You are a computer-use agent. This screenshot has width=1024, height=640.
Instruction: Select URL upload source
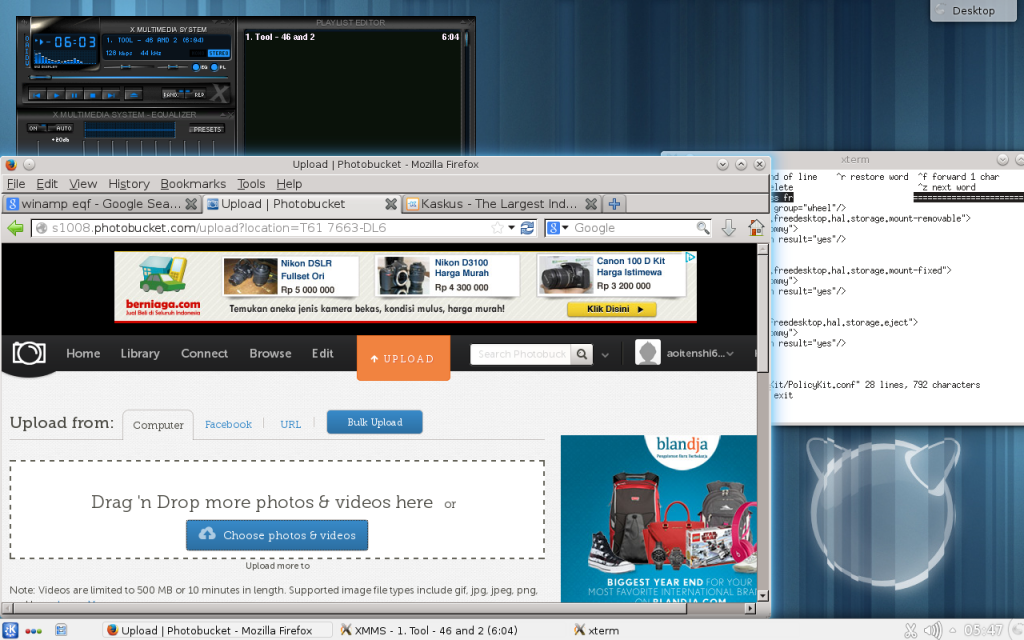(291, 424)
